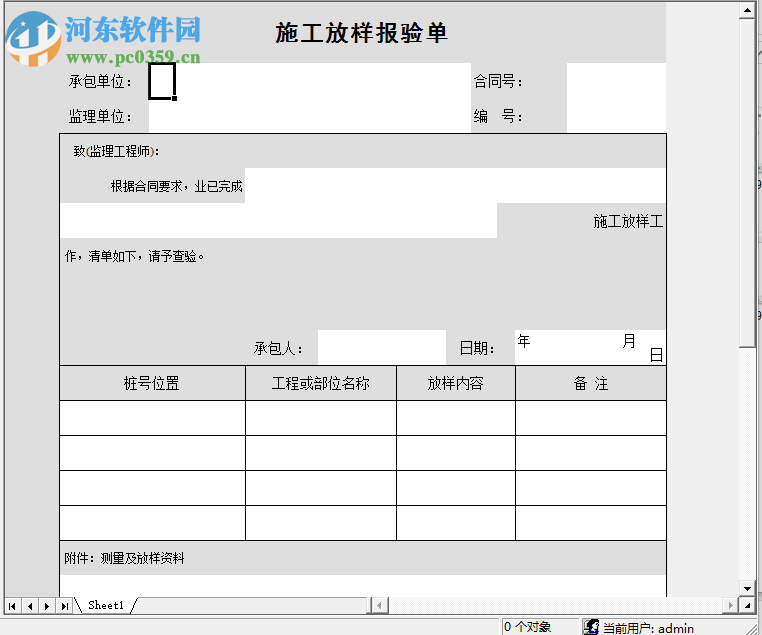Click the vertical scrollbar thumb
The image size is (762, 635).
point(747,183)
